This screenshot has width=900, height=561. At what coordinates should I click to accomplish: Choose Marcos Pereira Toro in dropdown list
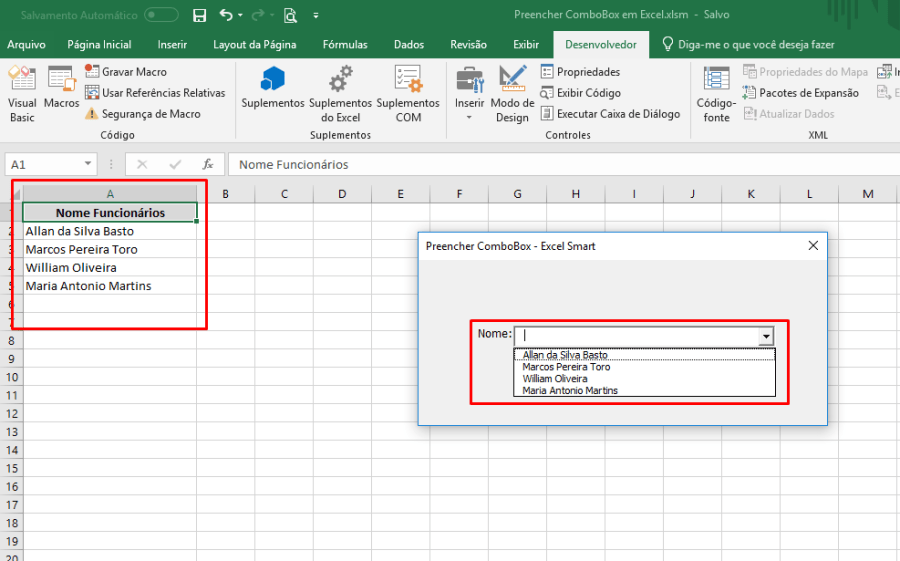click(644, 367)
